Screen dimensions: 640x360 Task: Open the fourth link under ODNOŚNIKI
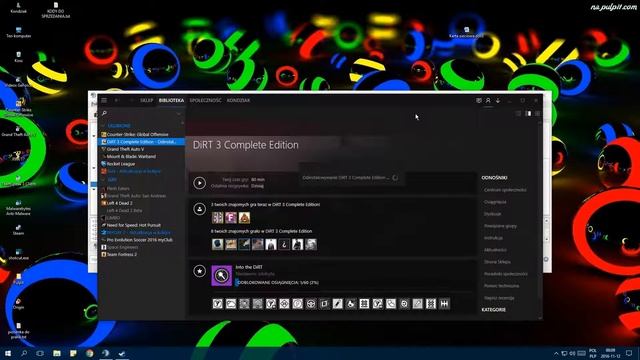tap(500, 226)
